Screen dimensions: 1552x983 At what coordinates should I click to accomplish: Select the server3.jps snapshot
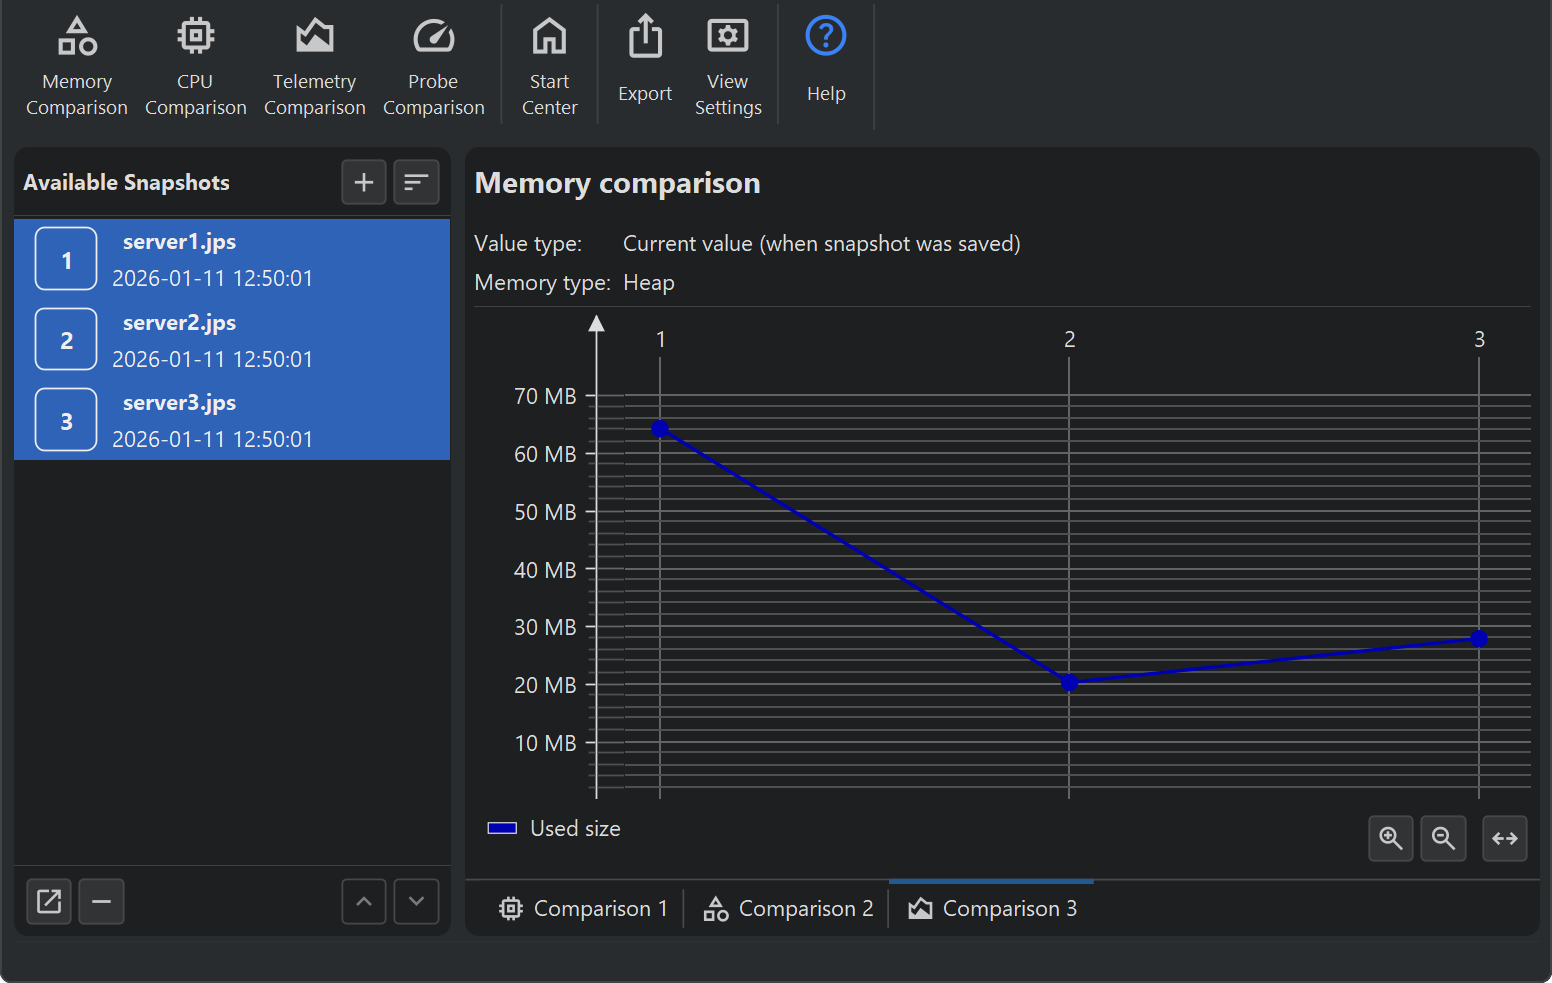tap(232, 420)
